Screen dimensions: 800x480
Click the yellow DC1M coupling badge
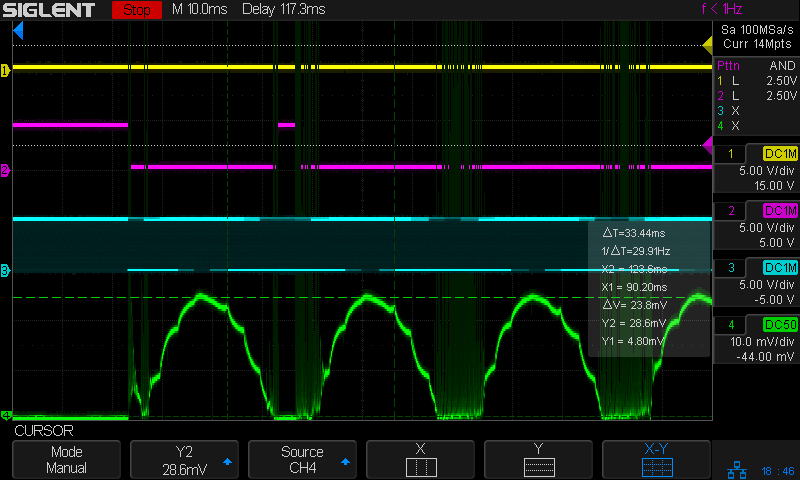[x=780, y=154]
